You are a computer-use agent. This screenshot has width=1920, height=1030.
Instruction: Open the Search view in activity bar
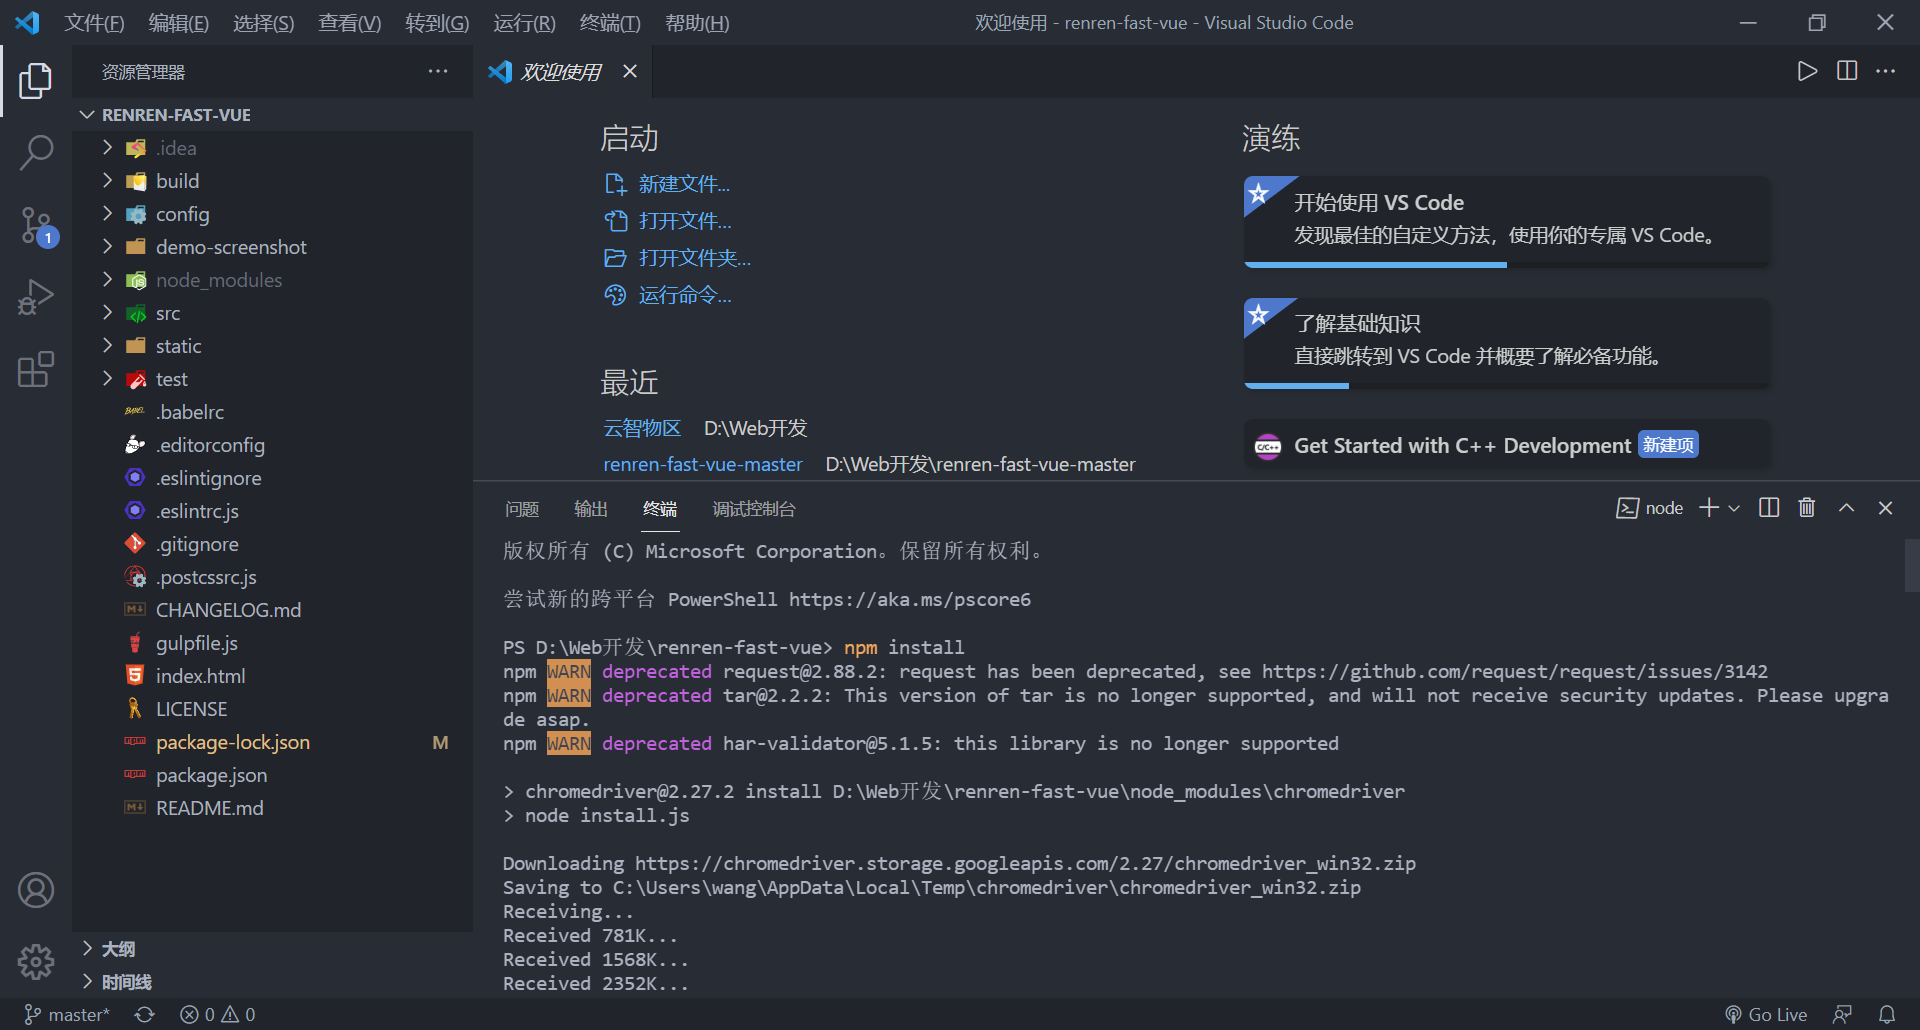click(x=36, y=153)
